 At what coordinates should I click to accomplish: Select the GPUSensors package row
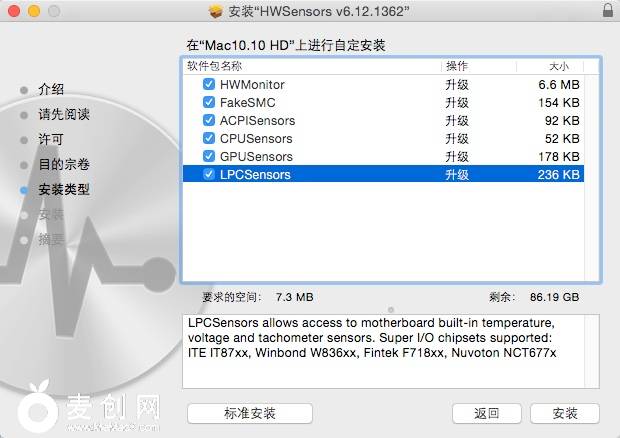coord(383,157)
